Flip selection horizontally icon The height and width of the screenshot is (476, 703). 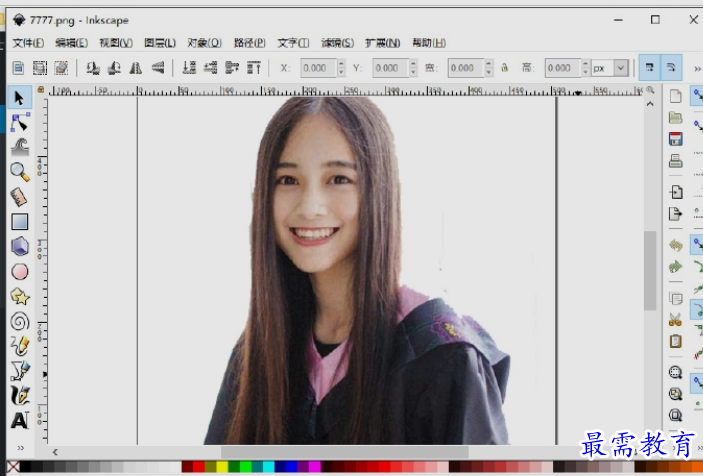tap(136, 68)
